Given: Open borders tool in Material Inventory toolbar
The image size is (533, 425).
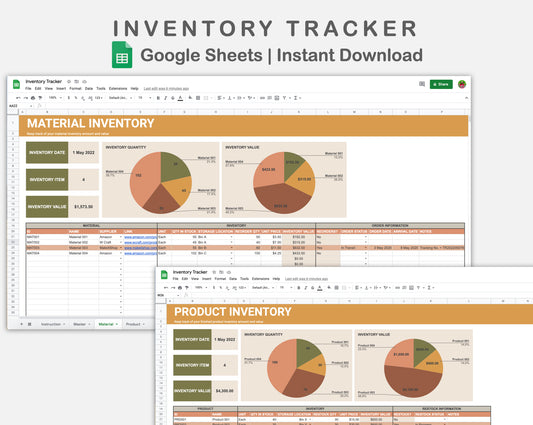Looking at the screenshot, I should point(198,98).
